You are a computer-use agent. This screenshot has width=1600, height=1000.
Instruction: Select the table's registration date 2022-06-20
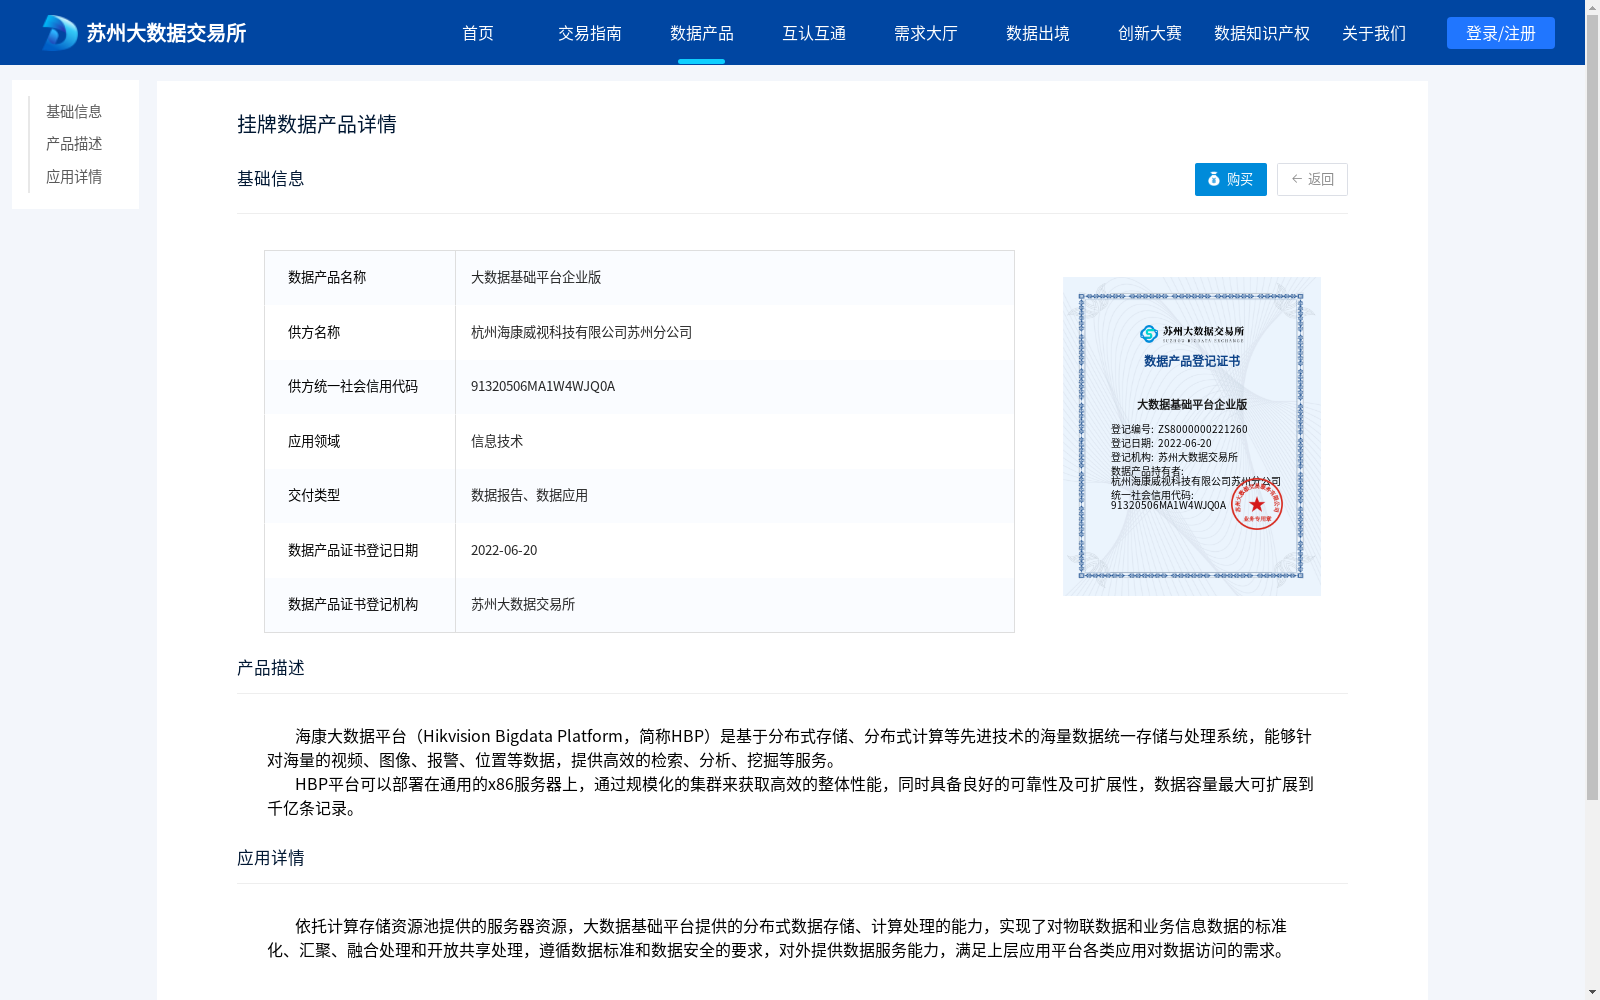(x=504, y=550)
